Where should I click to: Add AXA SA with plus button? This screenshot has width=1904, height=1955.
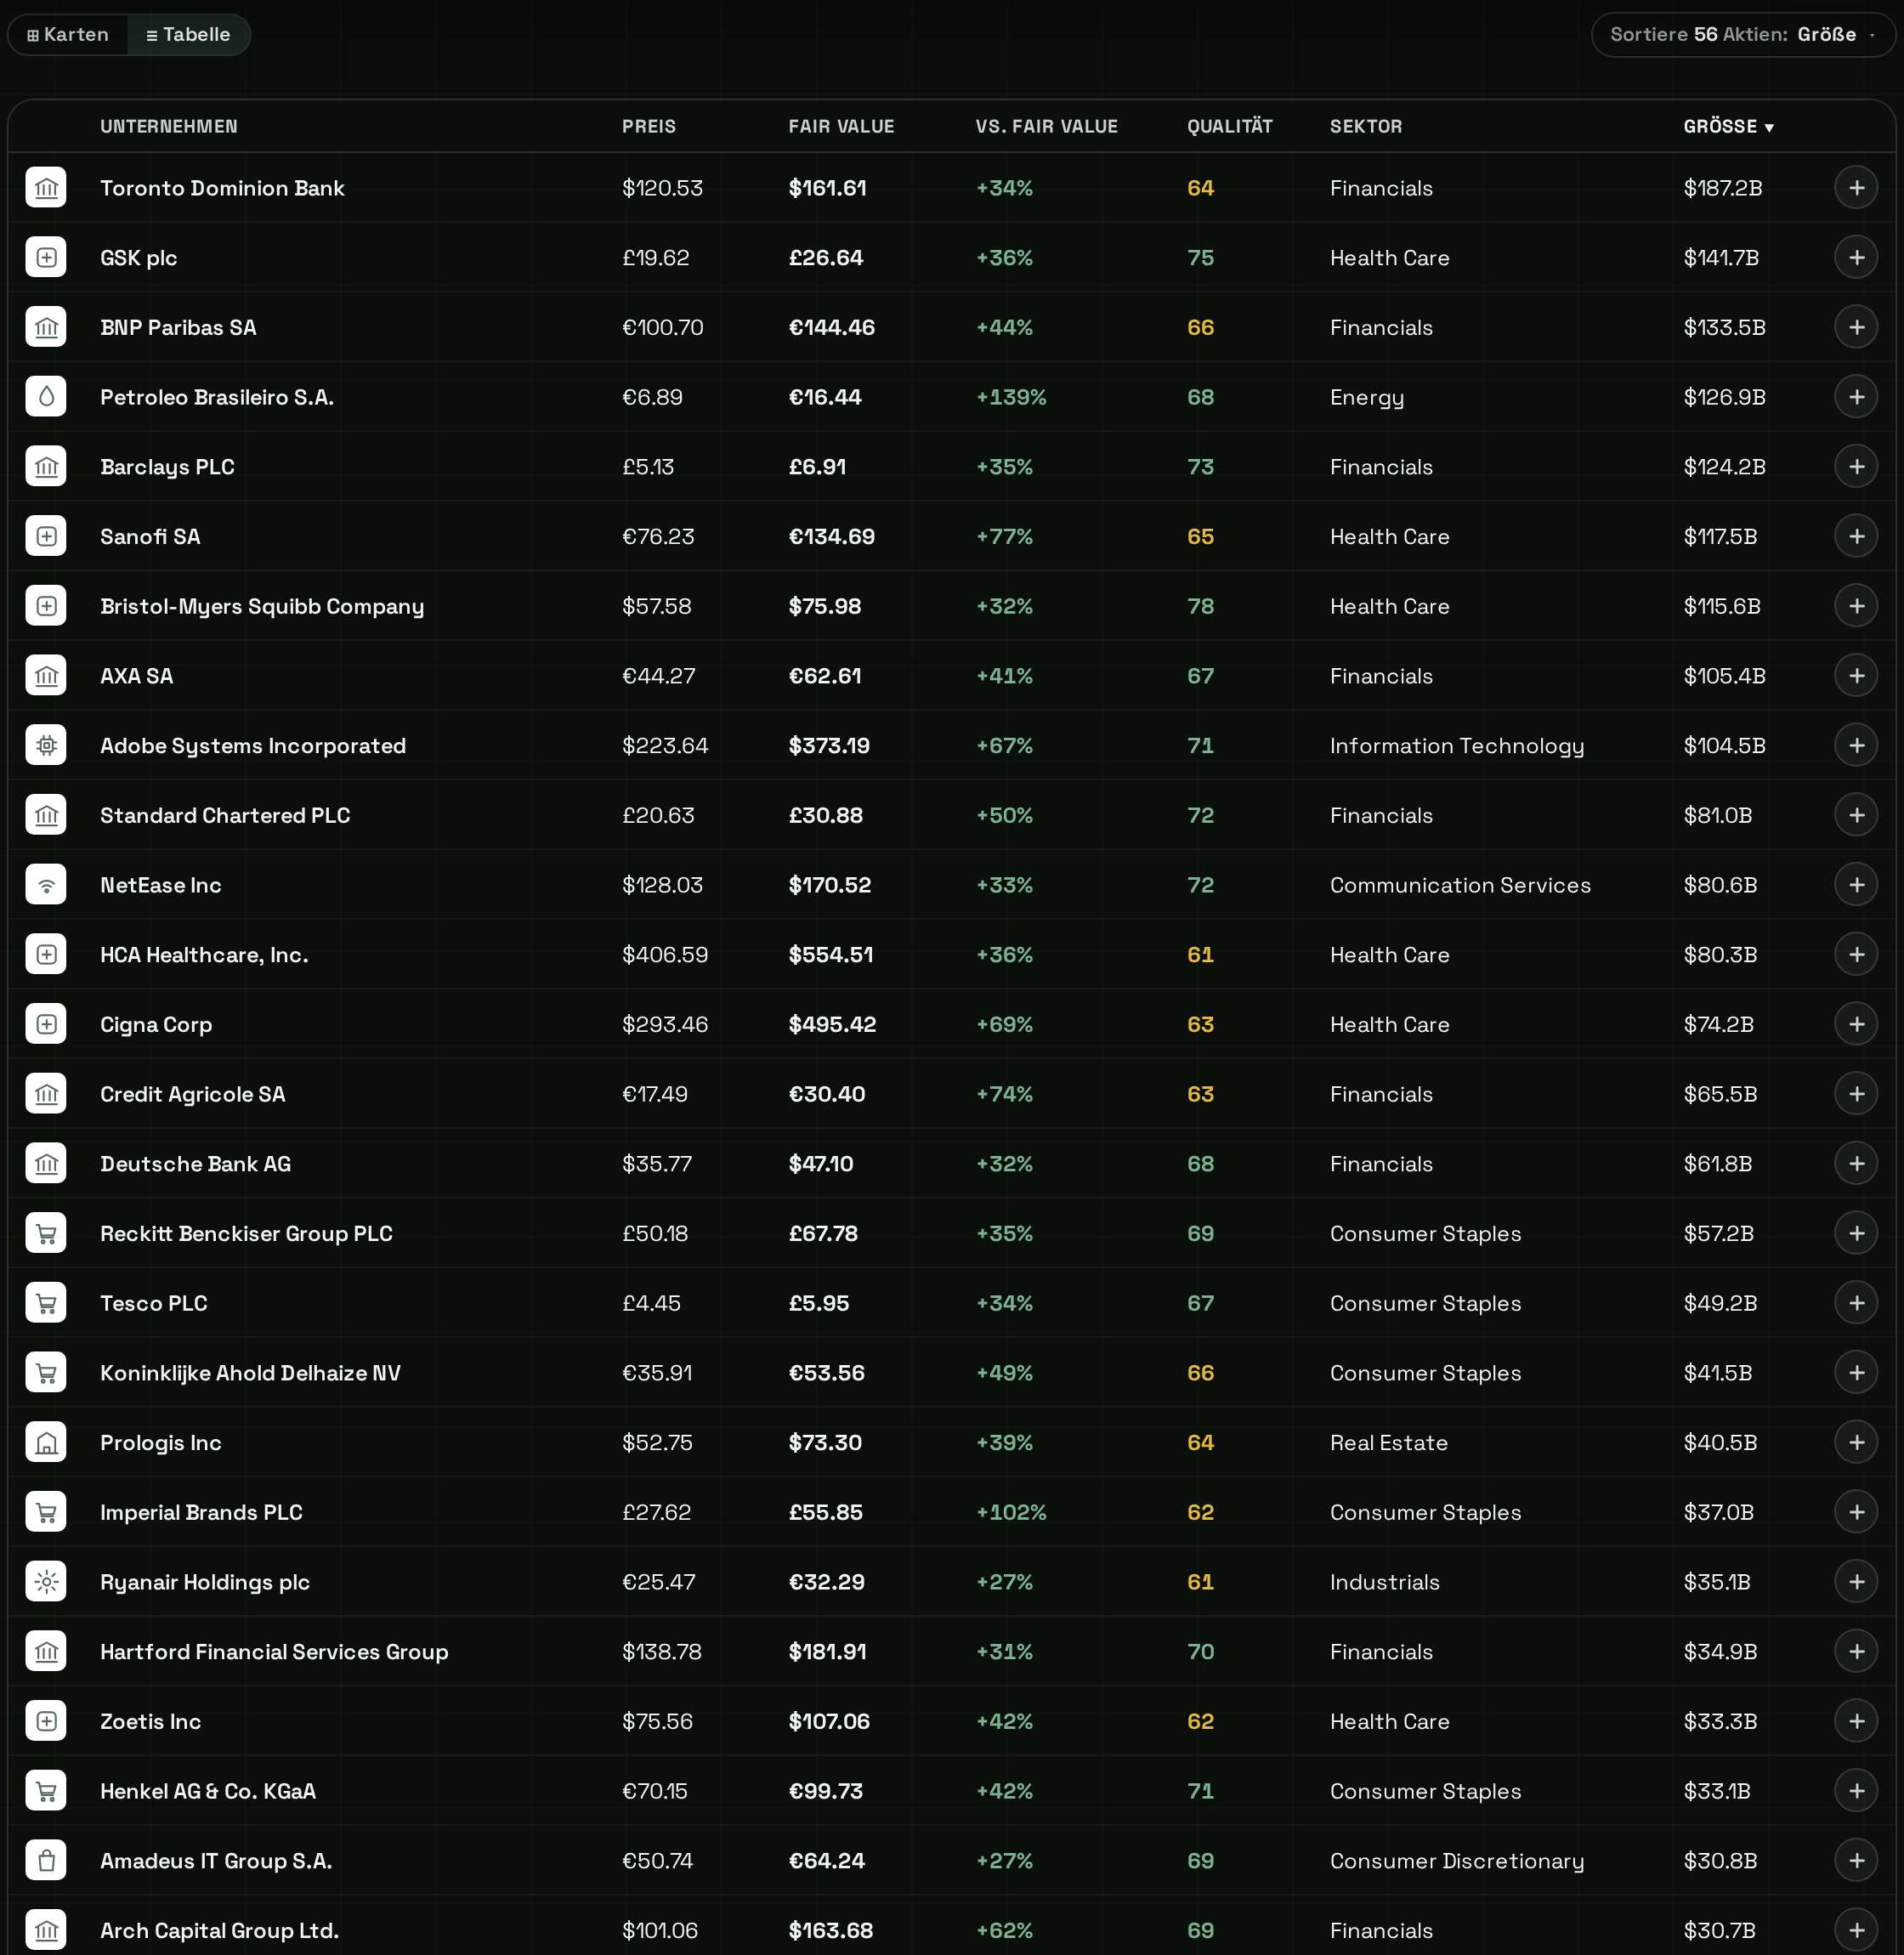click(1856, 676)
